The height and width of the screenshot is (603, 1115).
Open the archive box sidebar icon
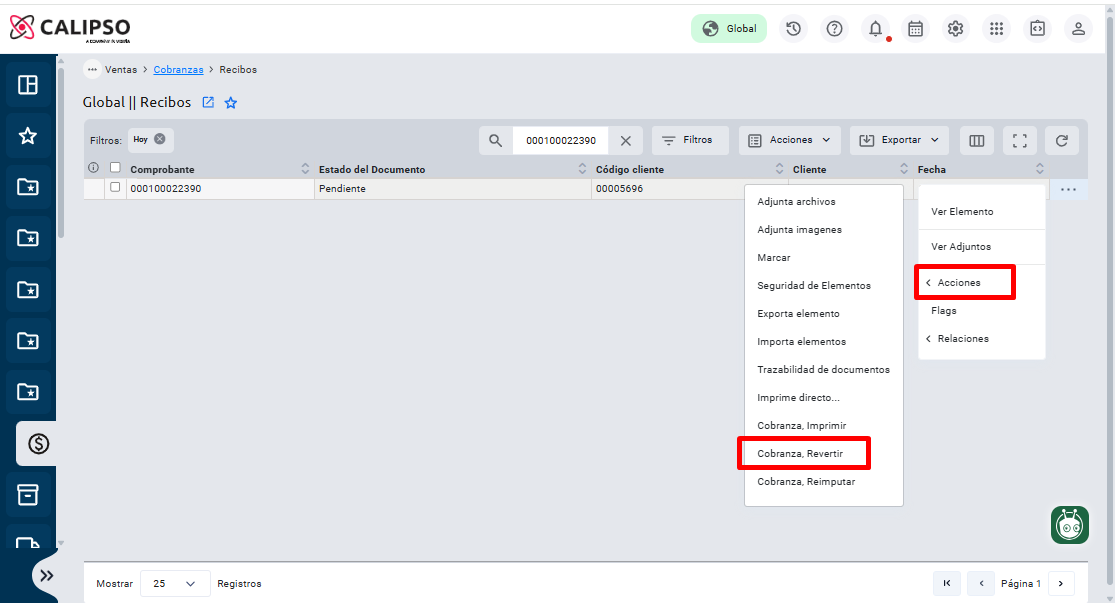click(x=28, y=494)
